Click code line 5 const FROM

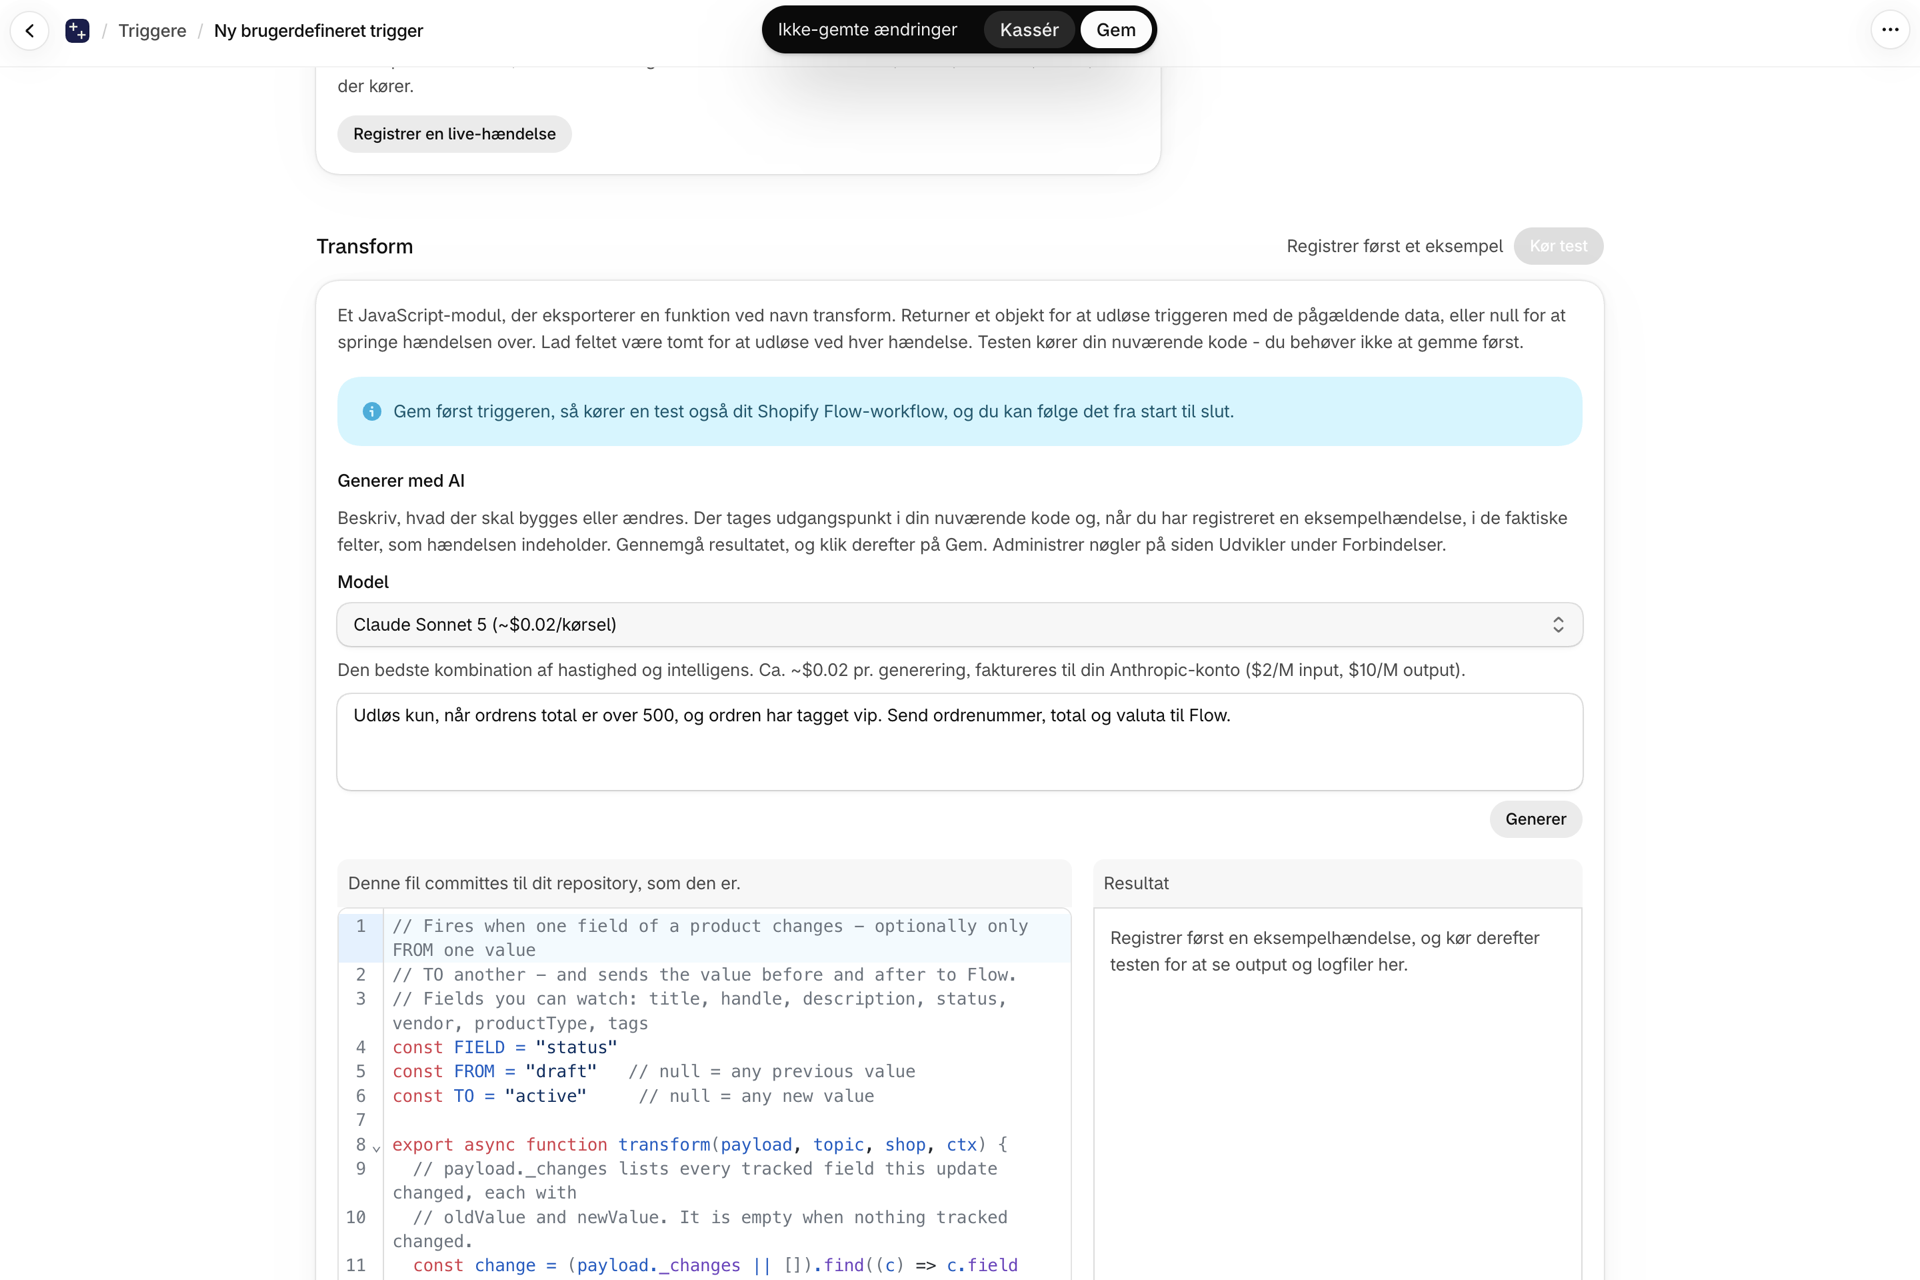point(653,1071)
